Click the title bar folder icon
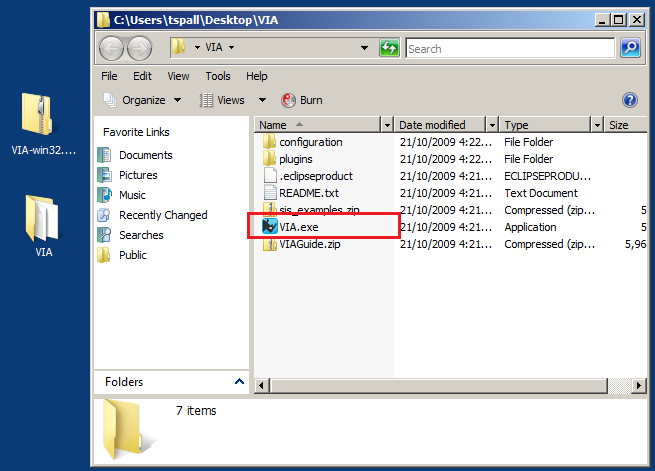Screen dimensions: 655x471 tap(103, 20)
